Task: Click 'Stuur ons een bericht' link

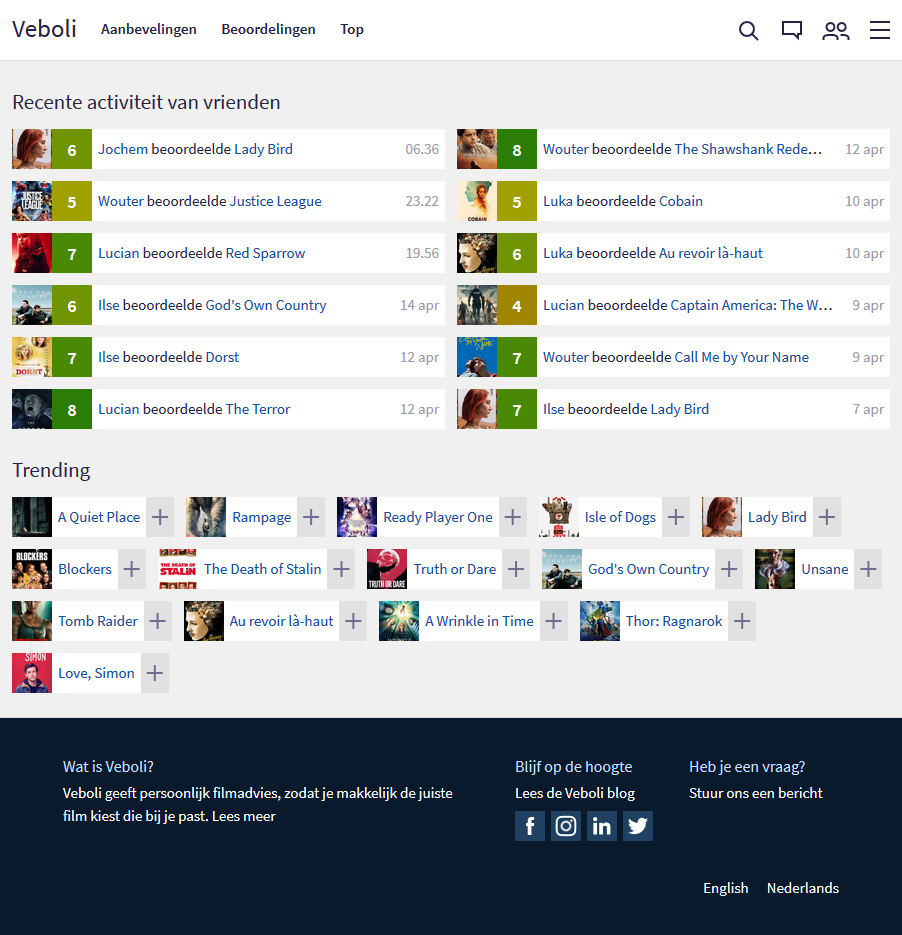Action: (755, 793)
